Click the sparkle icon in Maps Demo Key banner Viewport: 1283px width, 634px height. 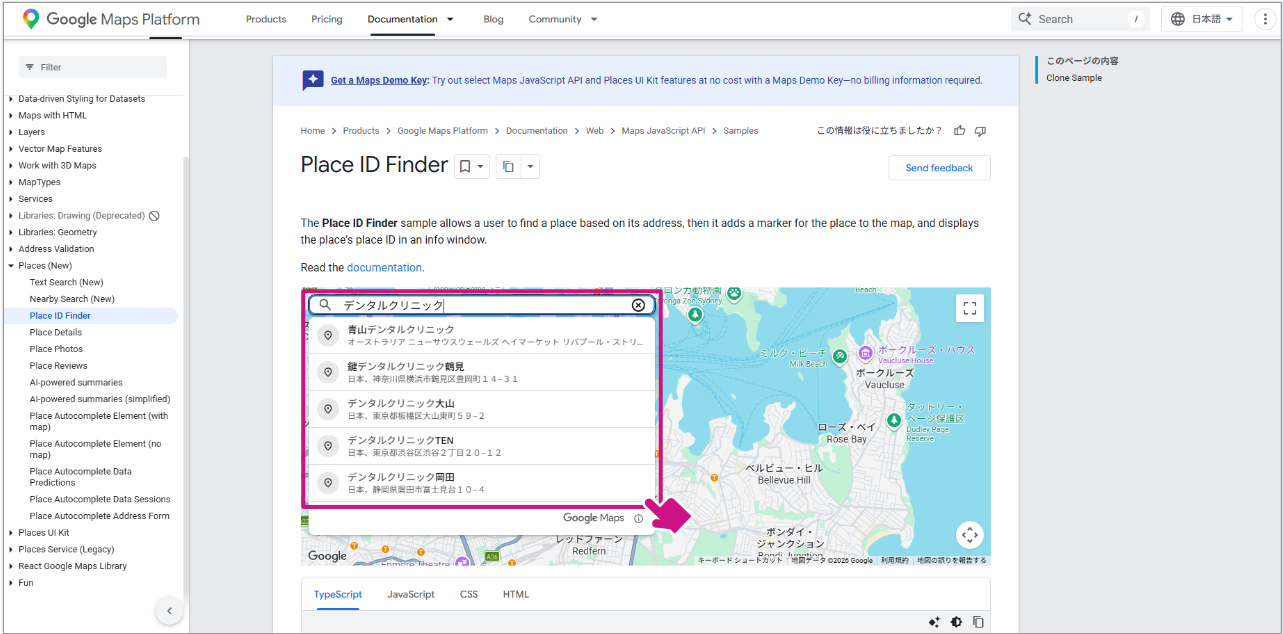pos(313,80)
